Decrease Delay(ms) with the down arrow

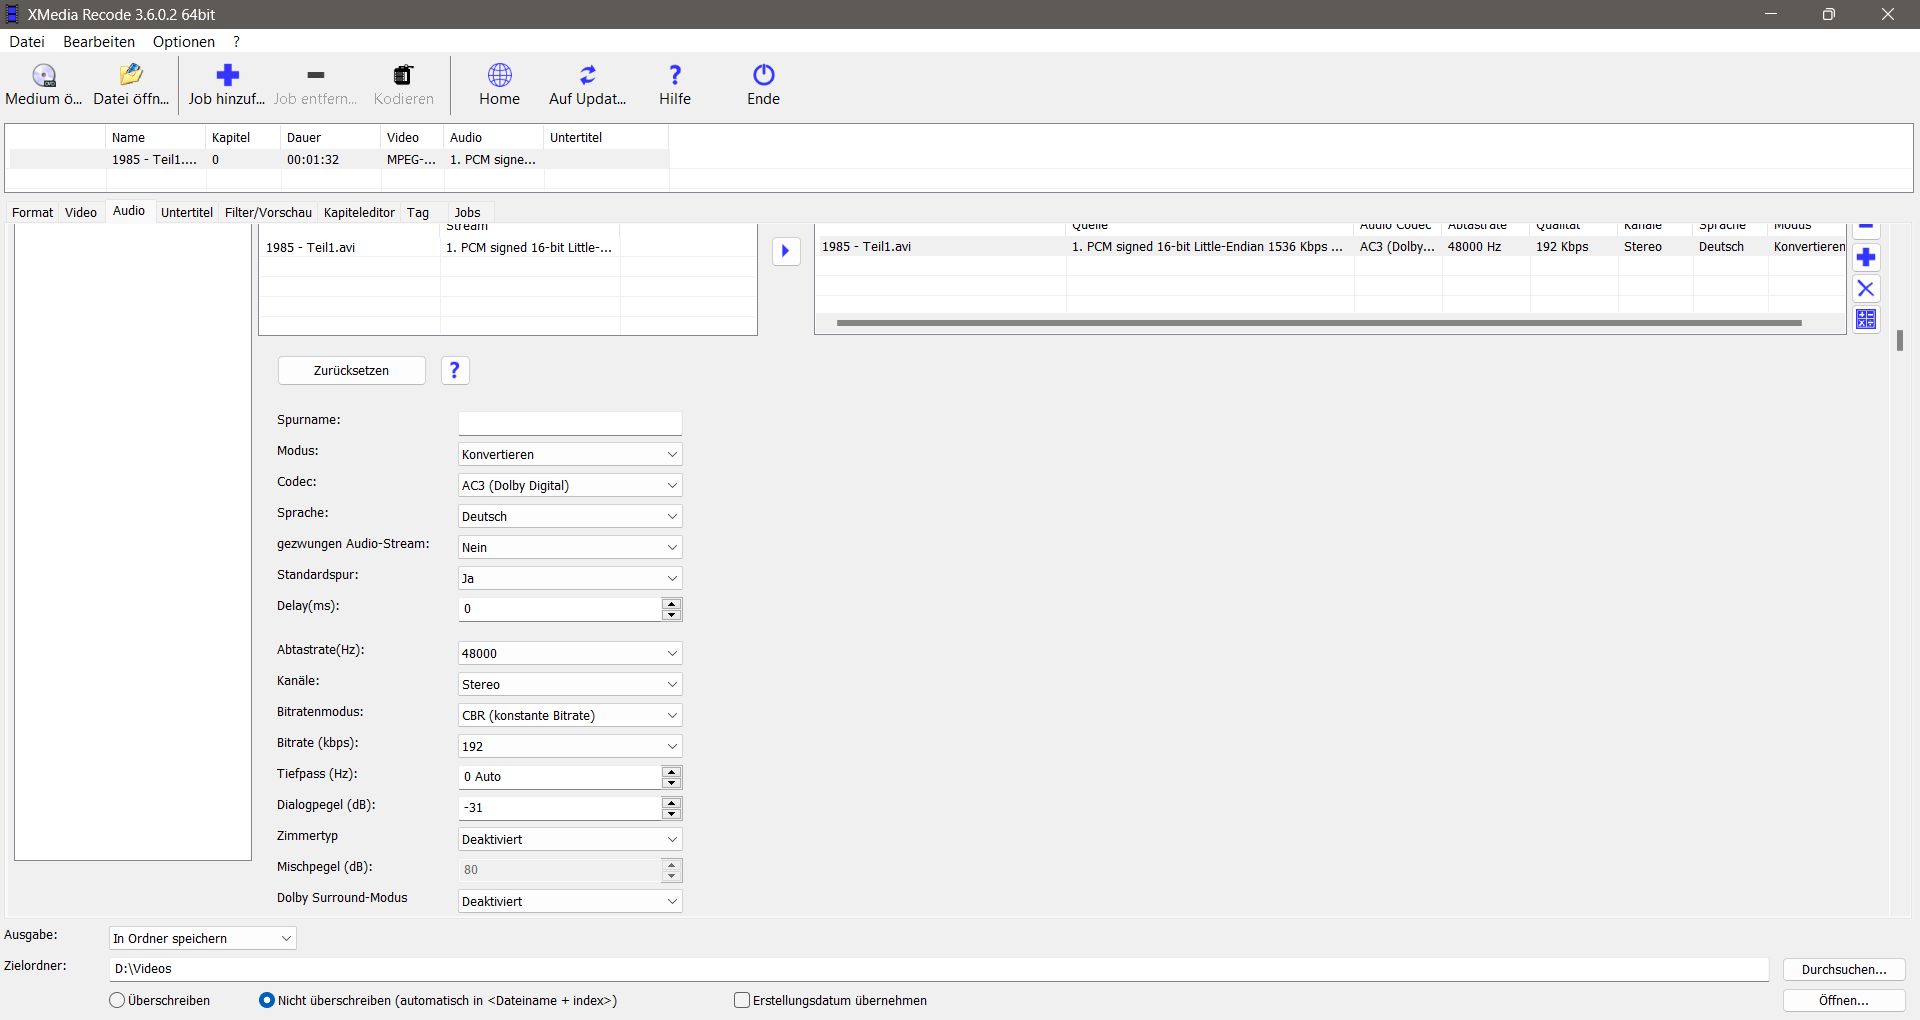(672, 614)
